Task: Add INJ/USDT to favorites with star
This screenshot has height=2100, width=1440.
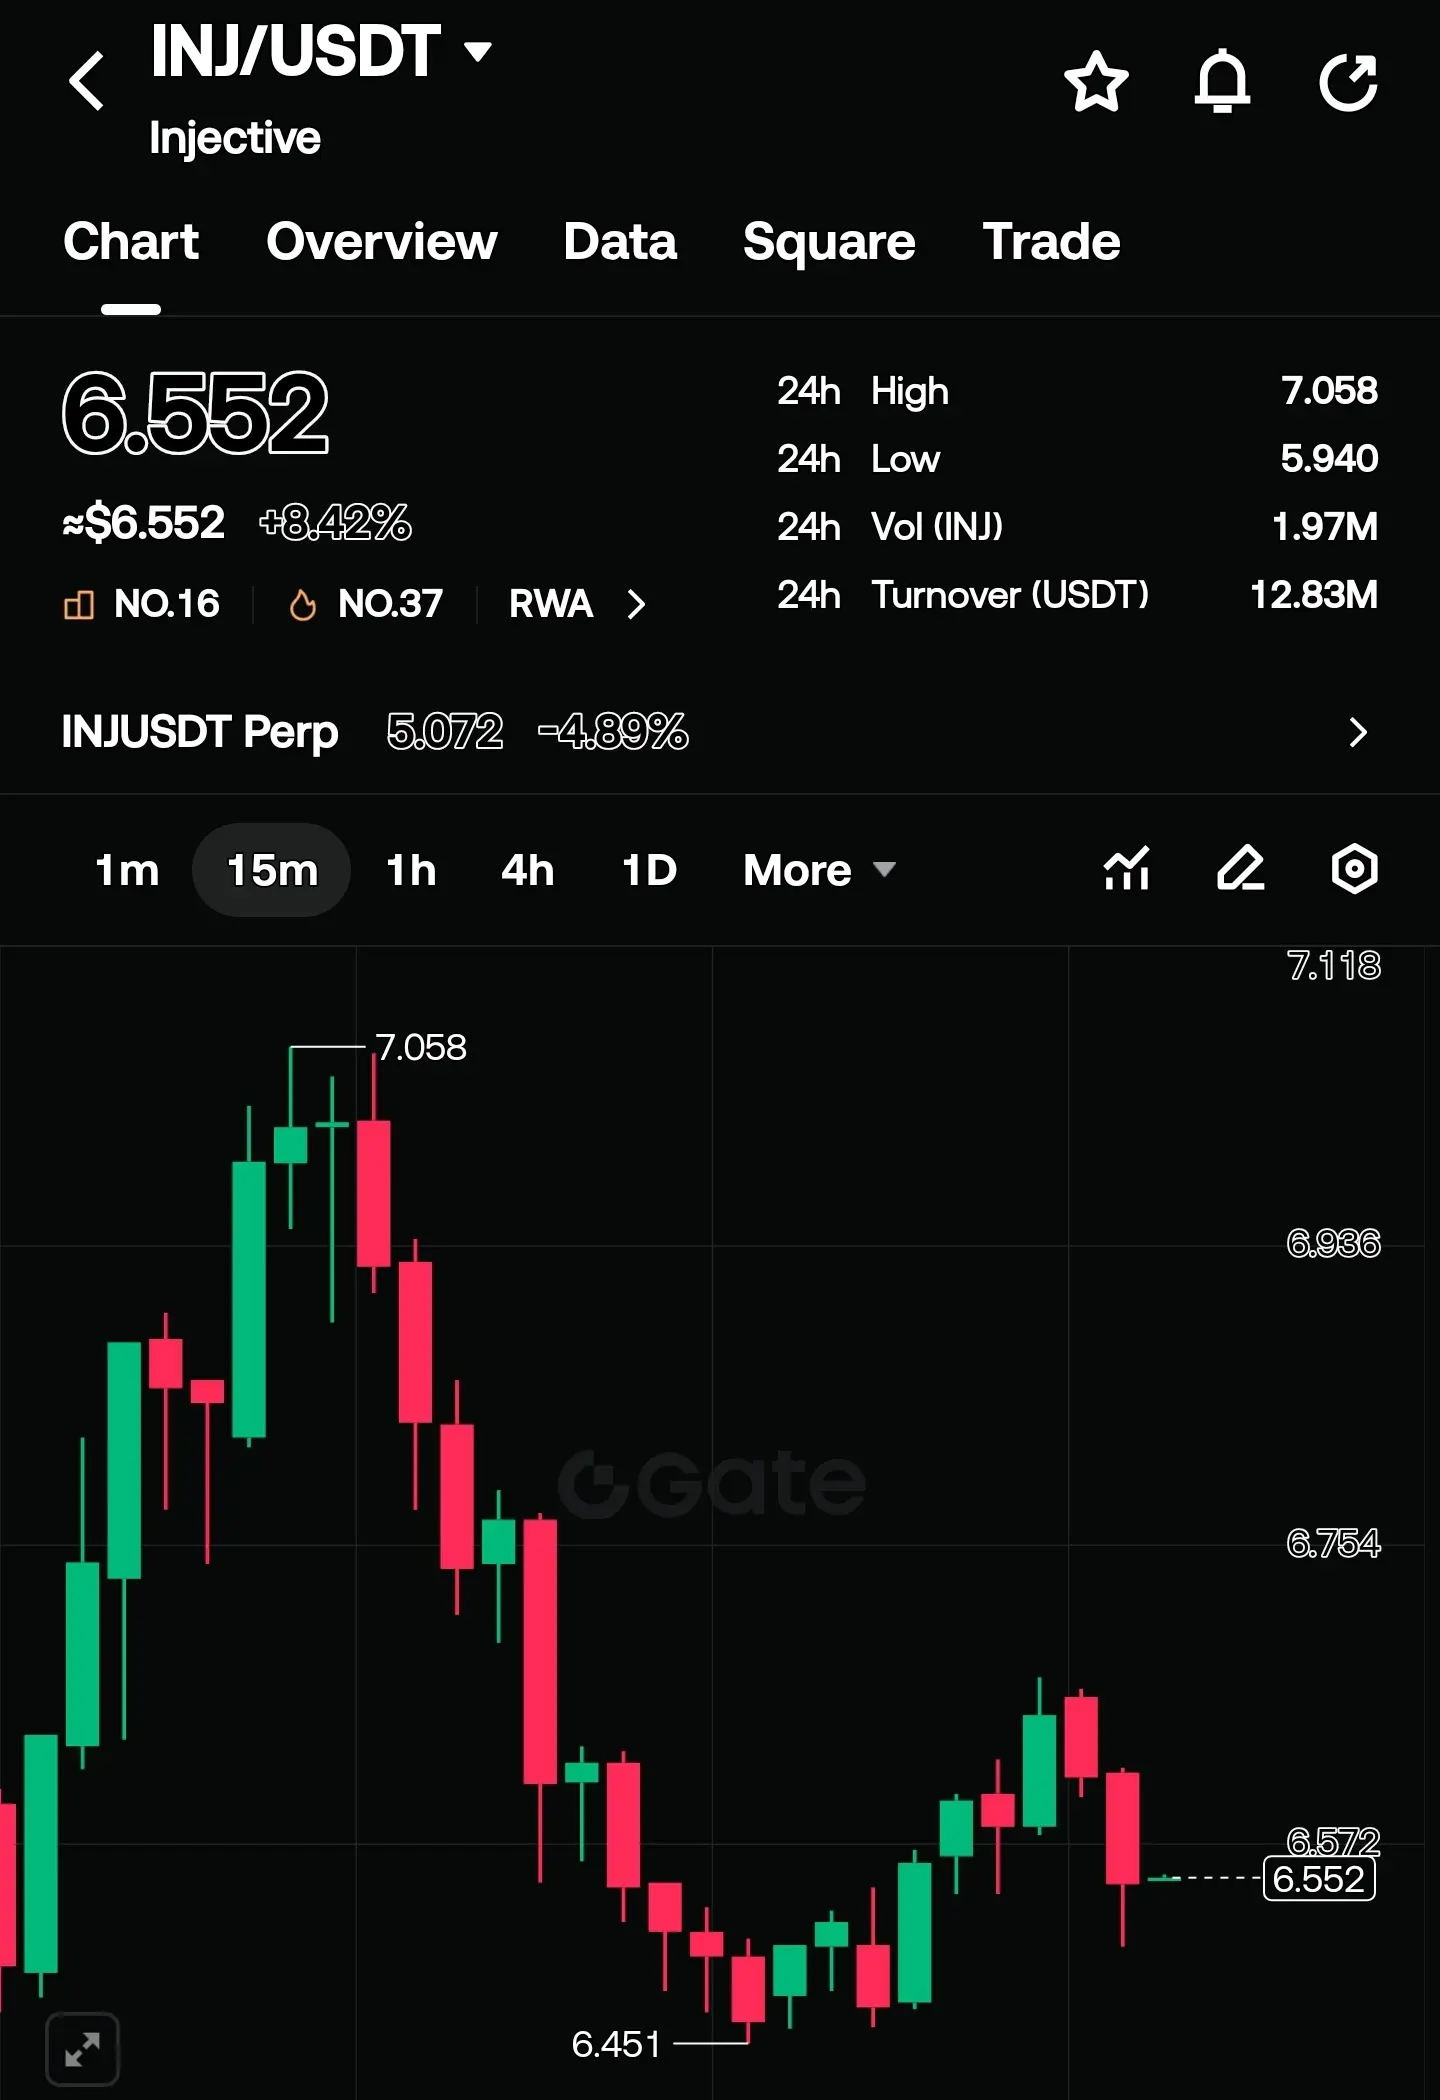Action: point(1096,82)
